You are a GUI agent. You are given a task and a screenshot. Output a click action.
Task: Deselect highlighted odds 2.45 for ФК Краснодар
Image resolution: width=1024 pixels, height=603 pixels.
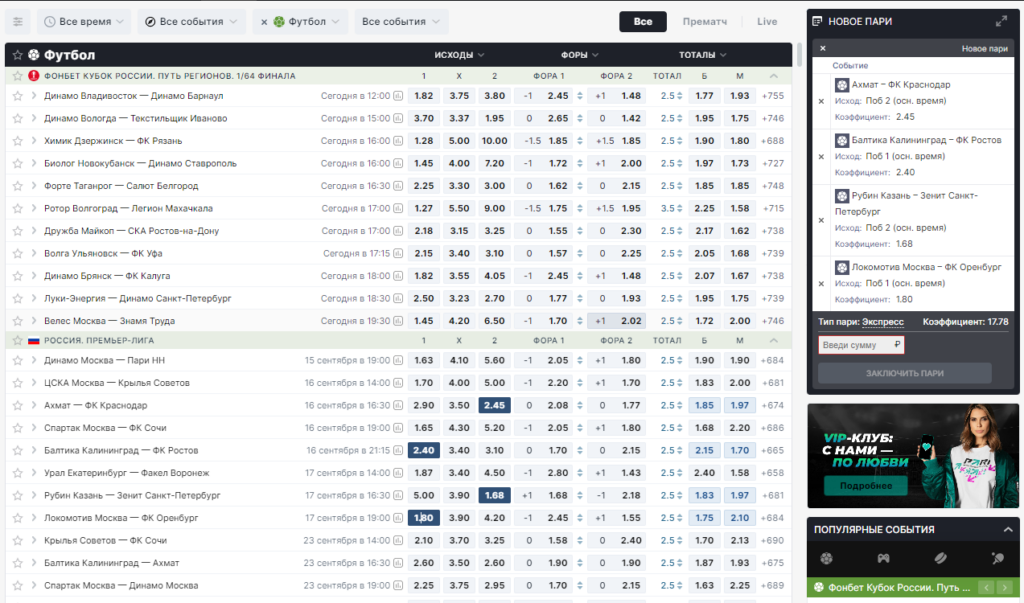tap(494, 406)
